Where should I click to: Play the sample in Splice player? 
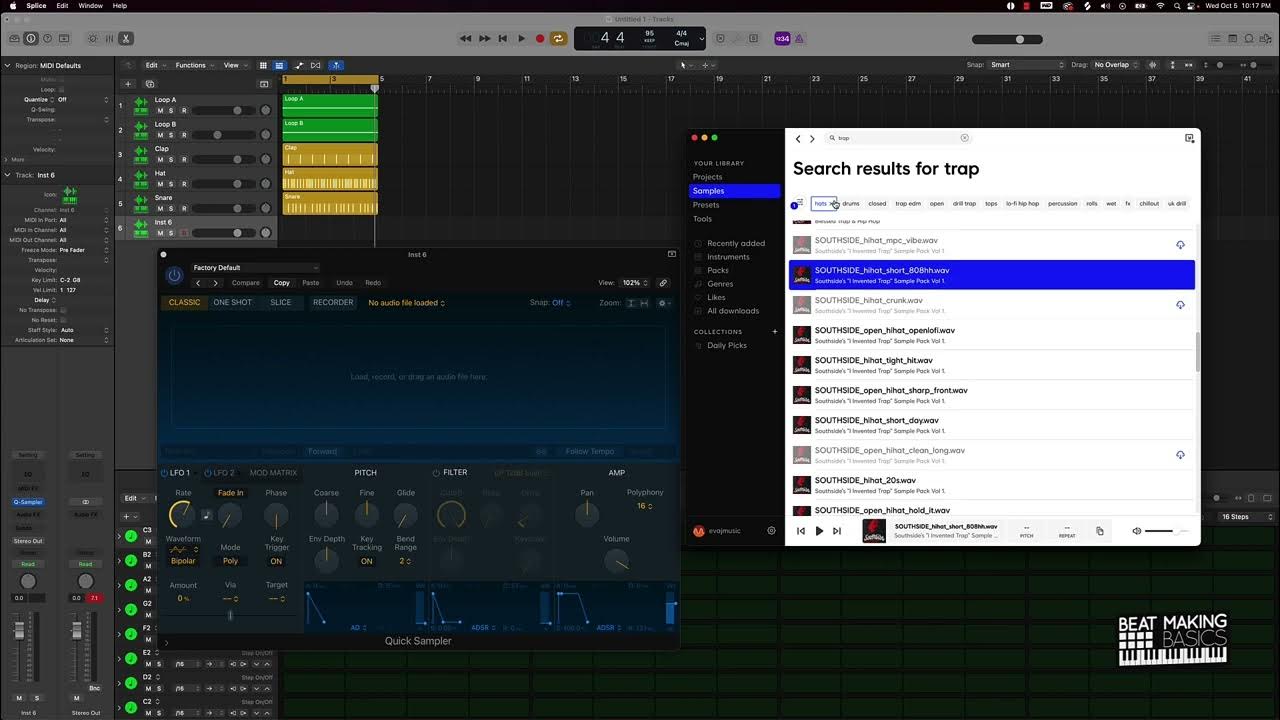tap(819, 531)
